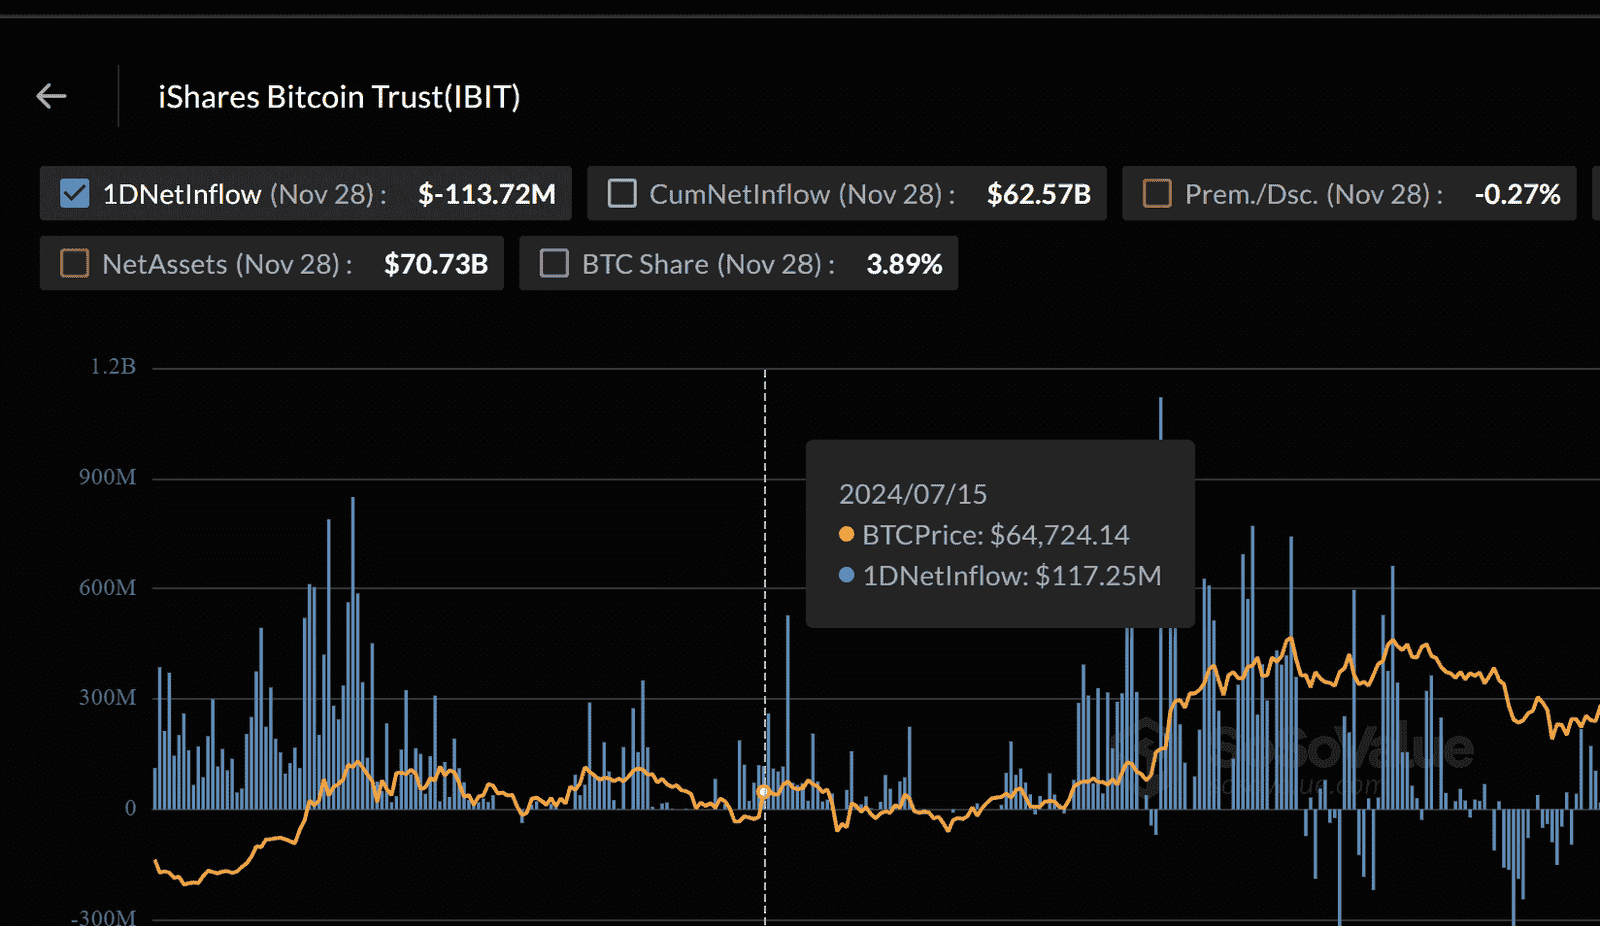Click the $70.73B NetAssets value
The height and width of the screenshot is (926, 1600).
click(436, 264)
